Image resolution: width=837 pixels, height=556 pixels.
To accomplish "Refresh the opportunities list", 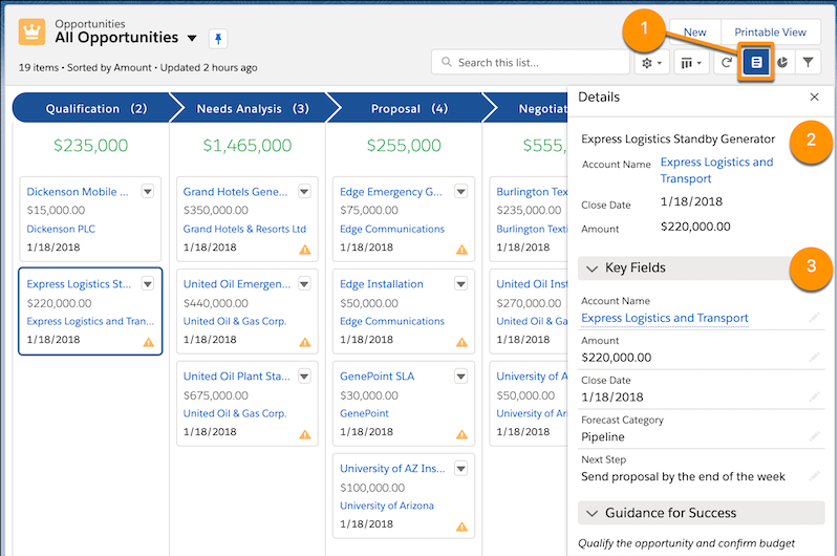I will pyautogui.click(x=727, y=63).
